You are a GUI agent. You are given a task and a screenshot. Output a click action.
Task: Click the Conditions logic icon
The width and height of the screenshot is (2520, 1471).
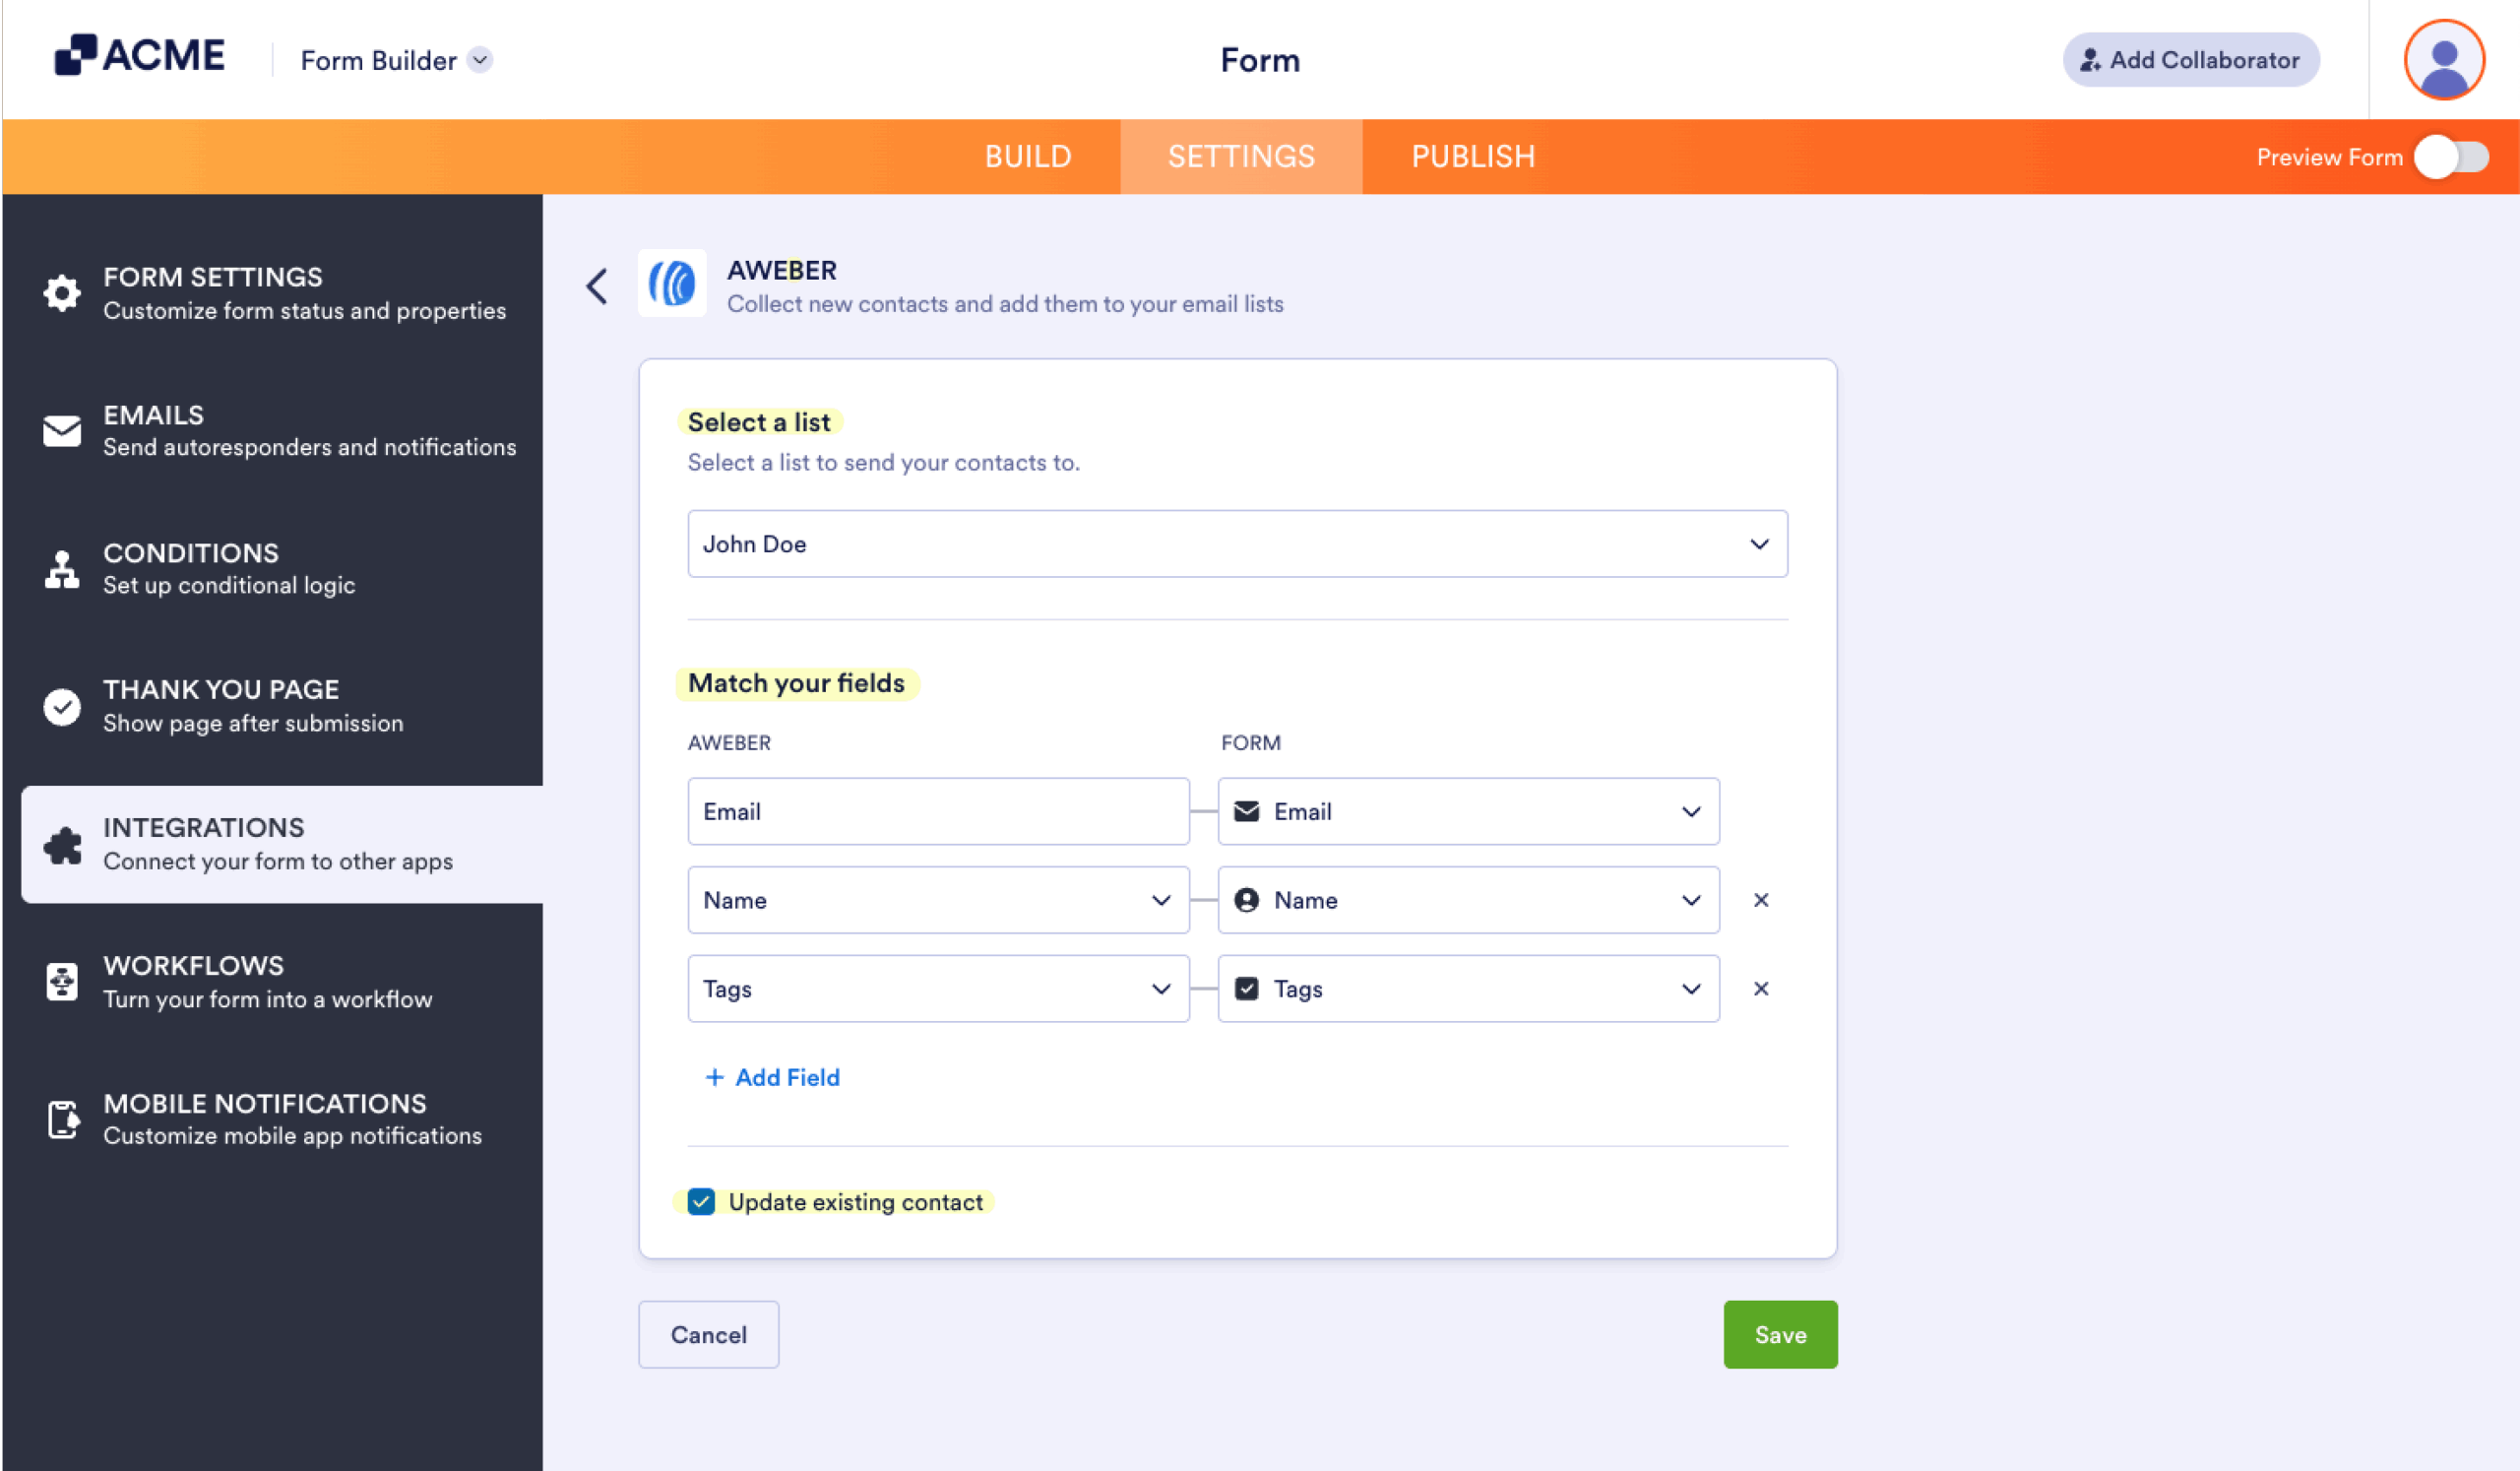tap(61, 569)
